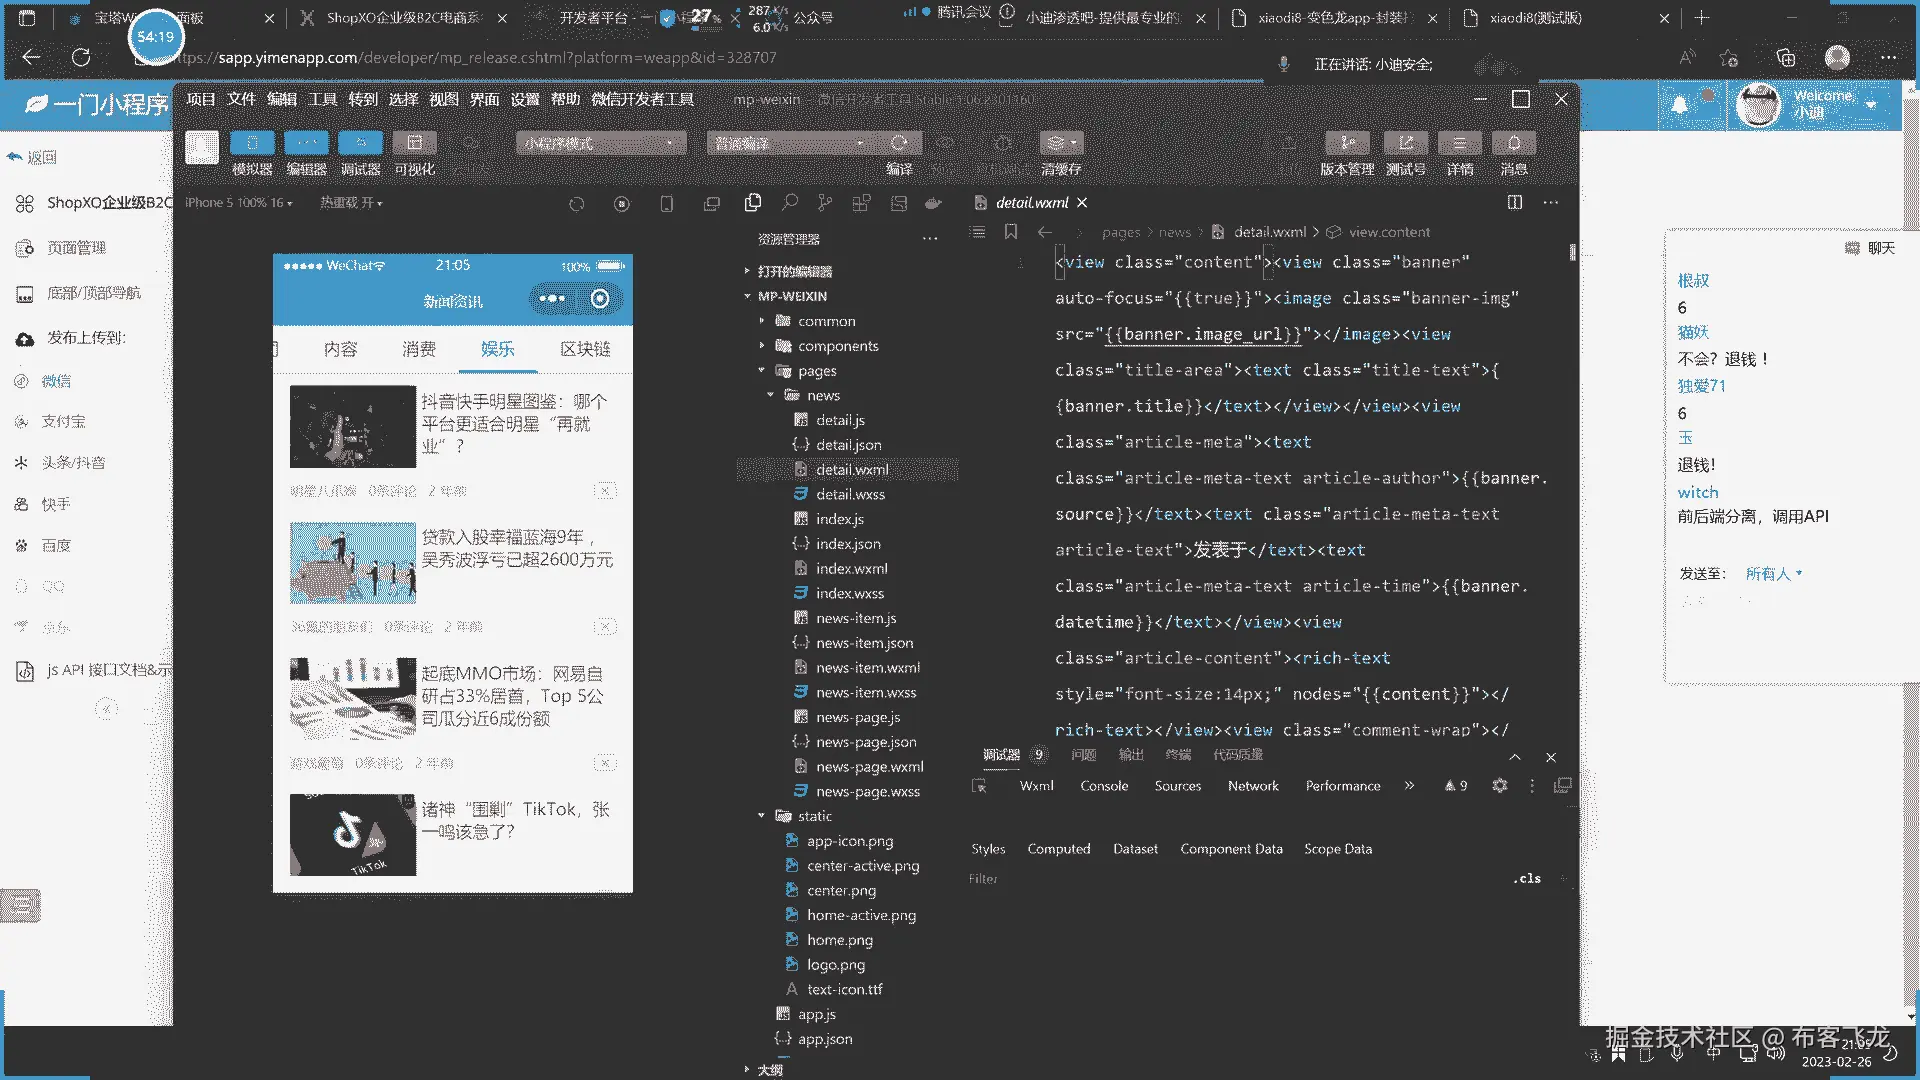The width and height of the screenshot is (1920, 1080).
Task: Click the compile refresh icon
Action: [x=899, y=143]
